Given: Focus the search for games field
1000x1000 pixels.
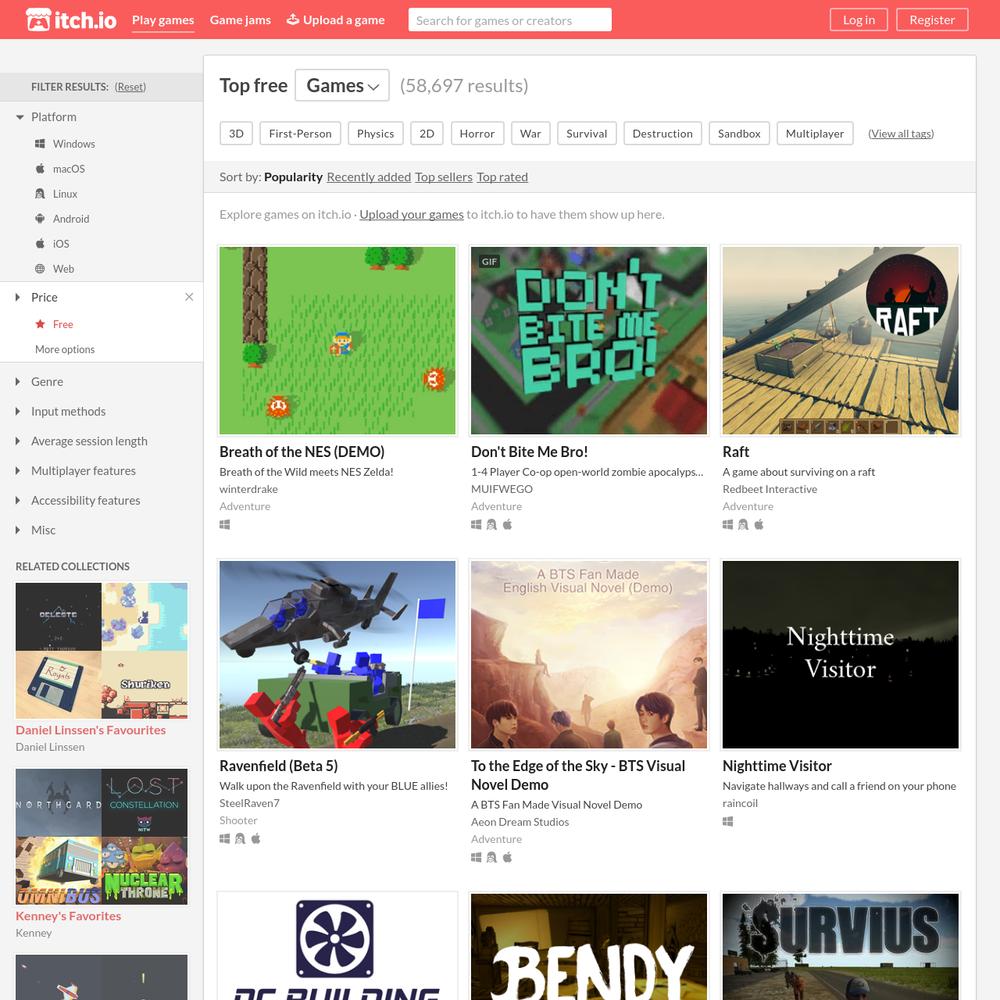Looking at the screenshot, I should [x=510, y=20].
